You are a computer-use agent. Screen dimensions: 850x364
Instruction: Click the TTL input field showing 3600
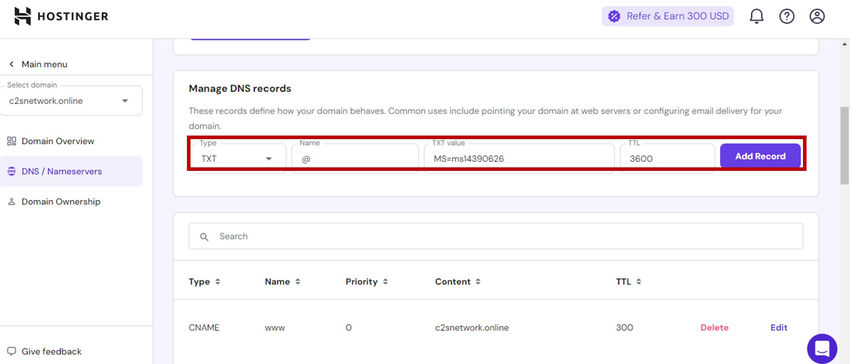(667, 157)
